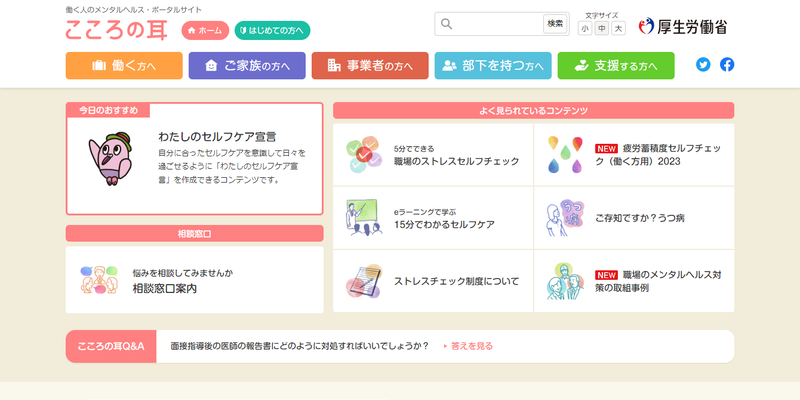The image size is (800, 400).
Task: Show the Q&A answer via 答えを見る
Action: pos(468,346)
